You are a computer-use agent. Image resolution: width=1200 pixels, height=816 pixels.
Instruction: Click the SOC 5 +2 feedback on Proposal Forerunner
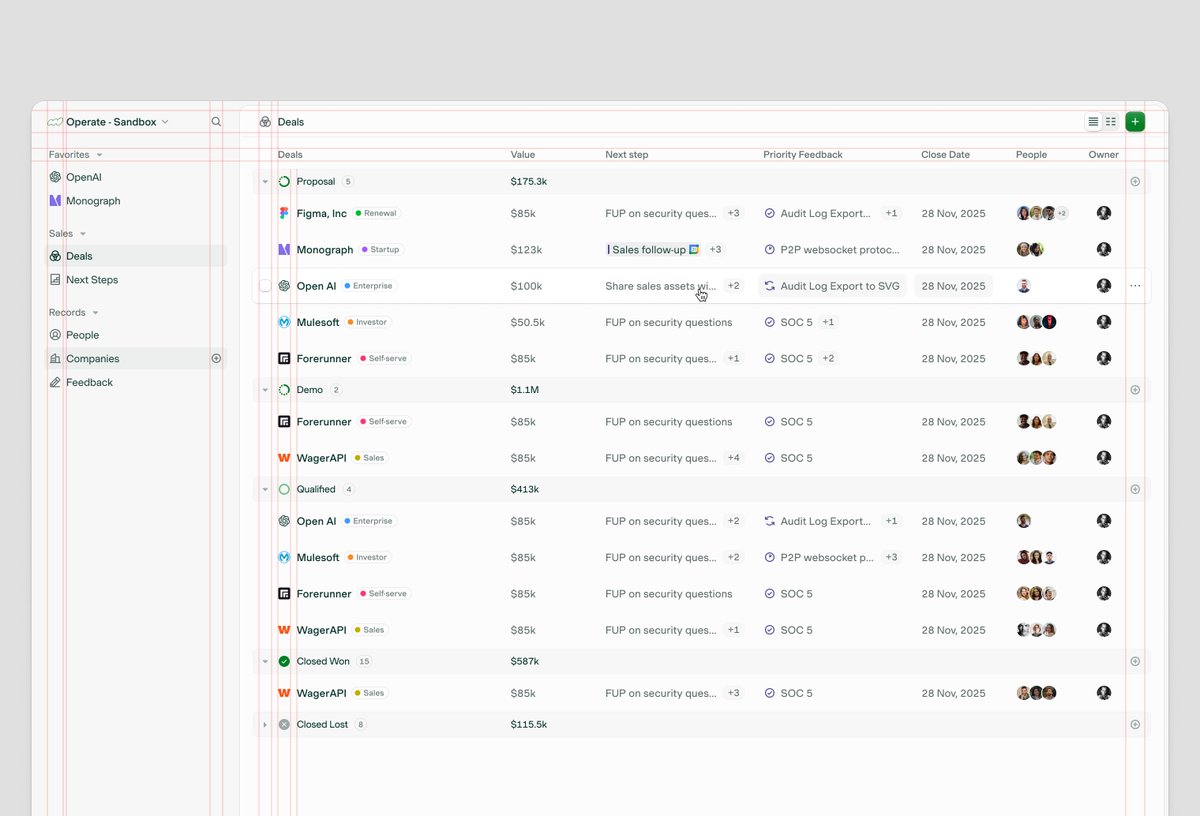tap(800, 359)
